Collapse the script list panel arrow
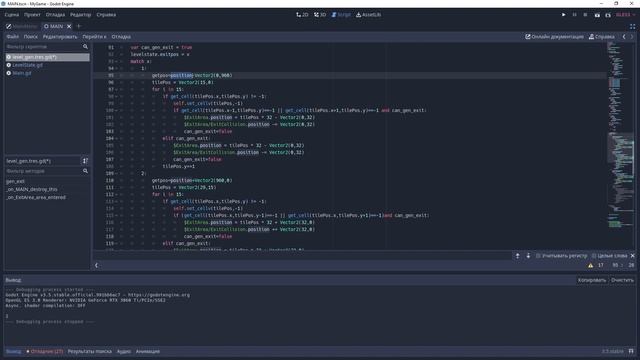 coord(96,265)
